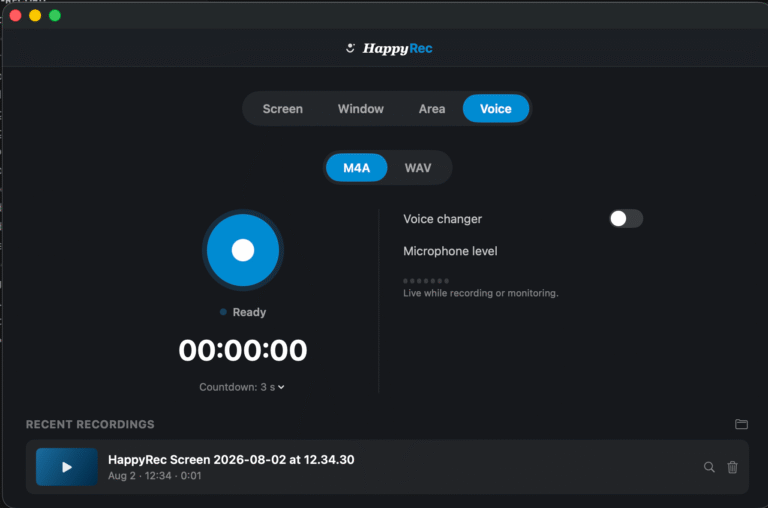Start recording with the blue record button
This screenshot has width=768, height=508.
[242, 250]
